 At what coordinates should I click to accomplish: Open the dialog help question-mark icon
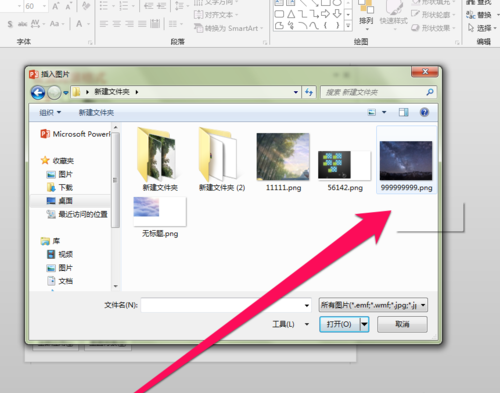(x=424, y=112)
